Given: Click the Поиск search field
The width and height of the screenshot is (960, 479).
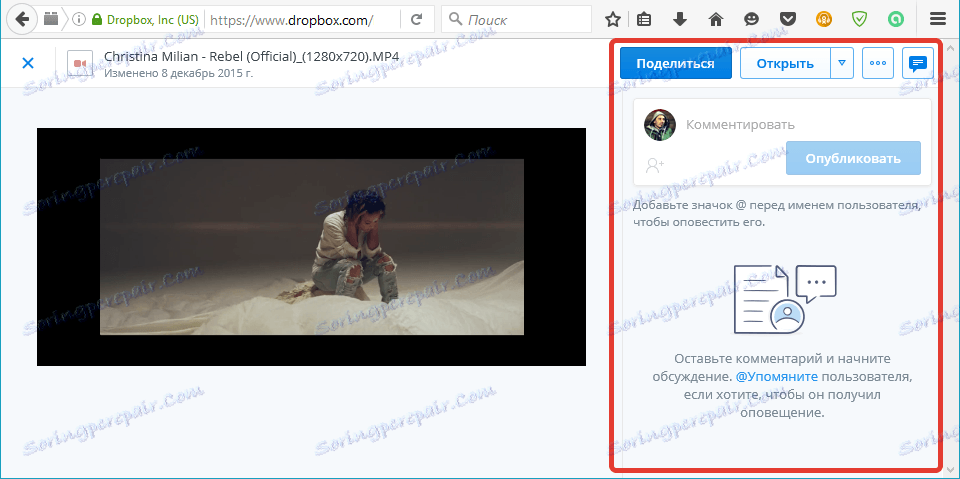Looking at the screenshot, I should 516,20.
